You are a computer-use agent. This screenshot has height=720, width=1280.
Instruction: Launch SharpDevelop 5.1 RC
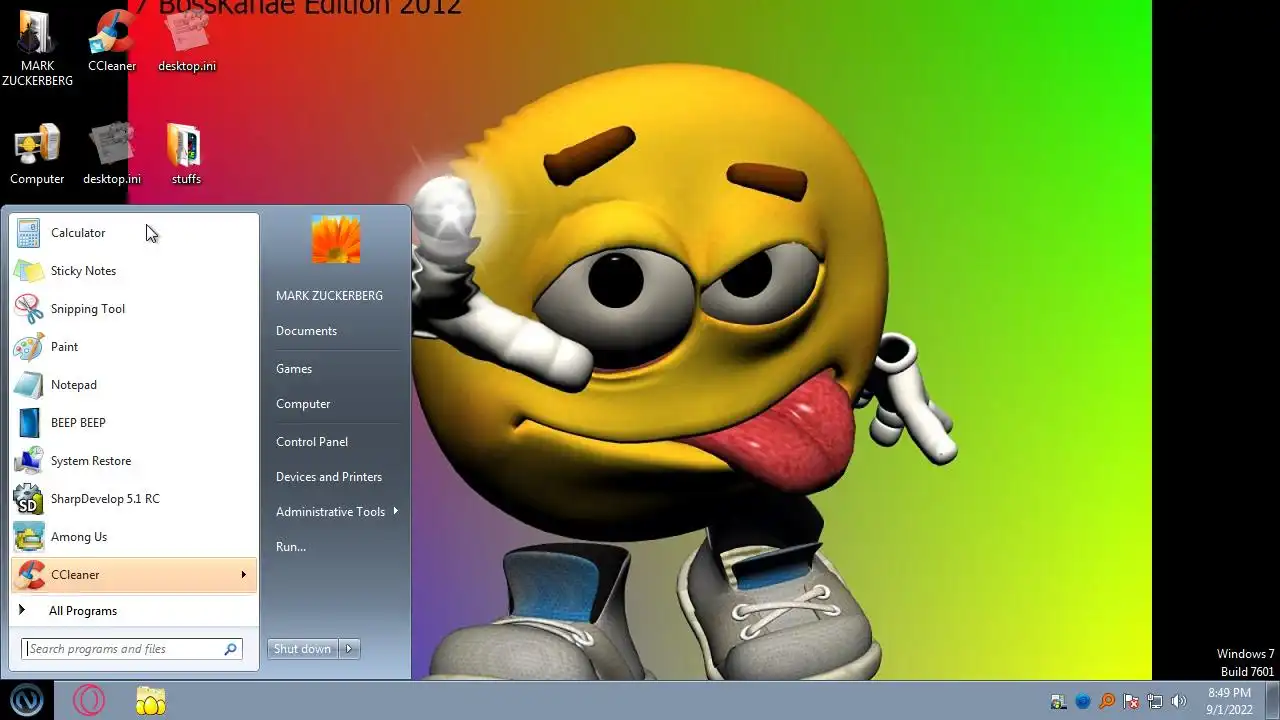pyautogui.click(x=134, y=499)
